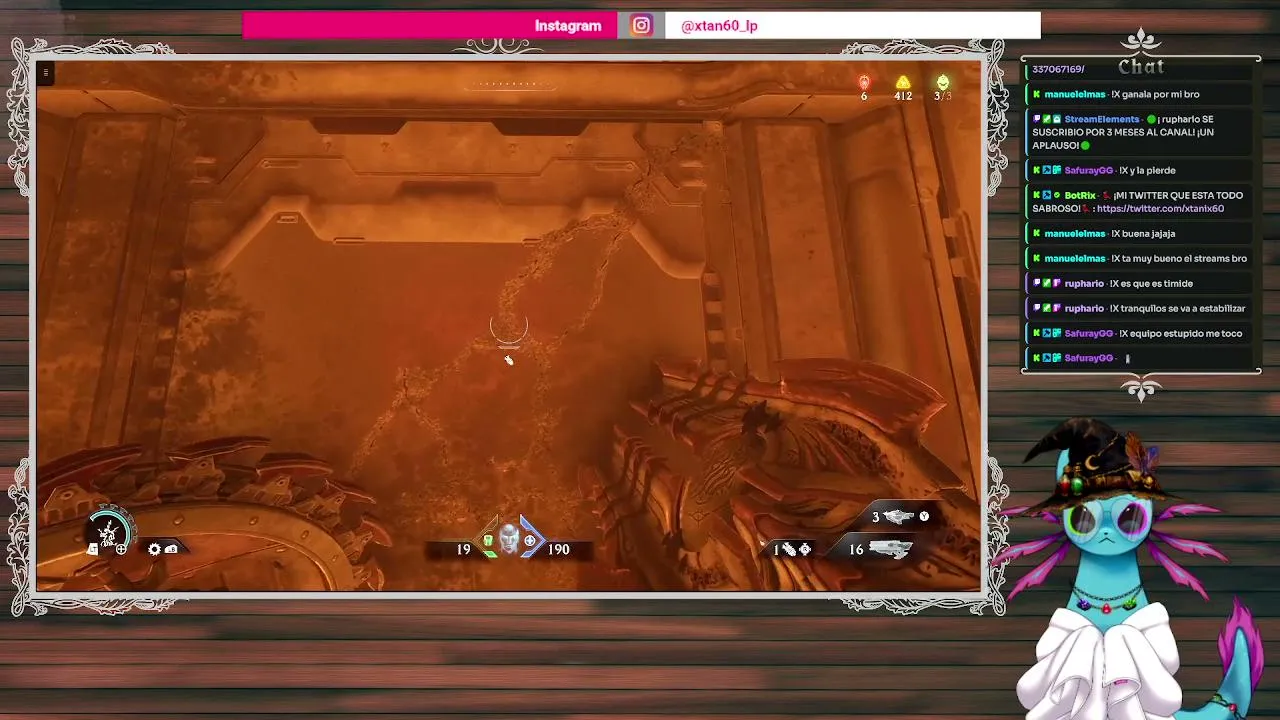Screen dimensions: 1280x720
Task: Click manuelelmas 'ta muy bueno el streams' message
Action: click(x=1140, y=258)
